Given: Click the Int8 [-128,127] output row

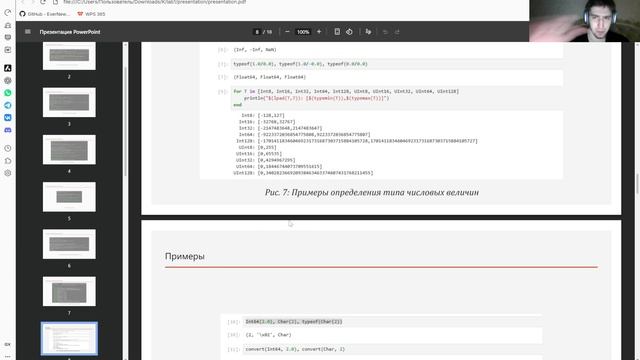Looking at the screenshot, I should point(263,116).
